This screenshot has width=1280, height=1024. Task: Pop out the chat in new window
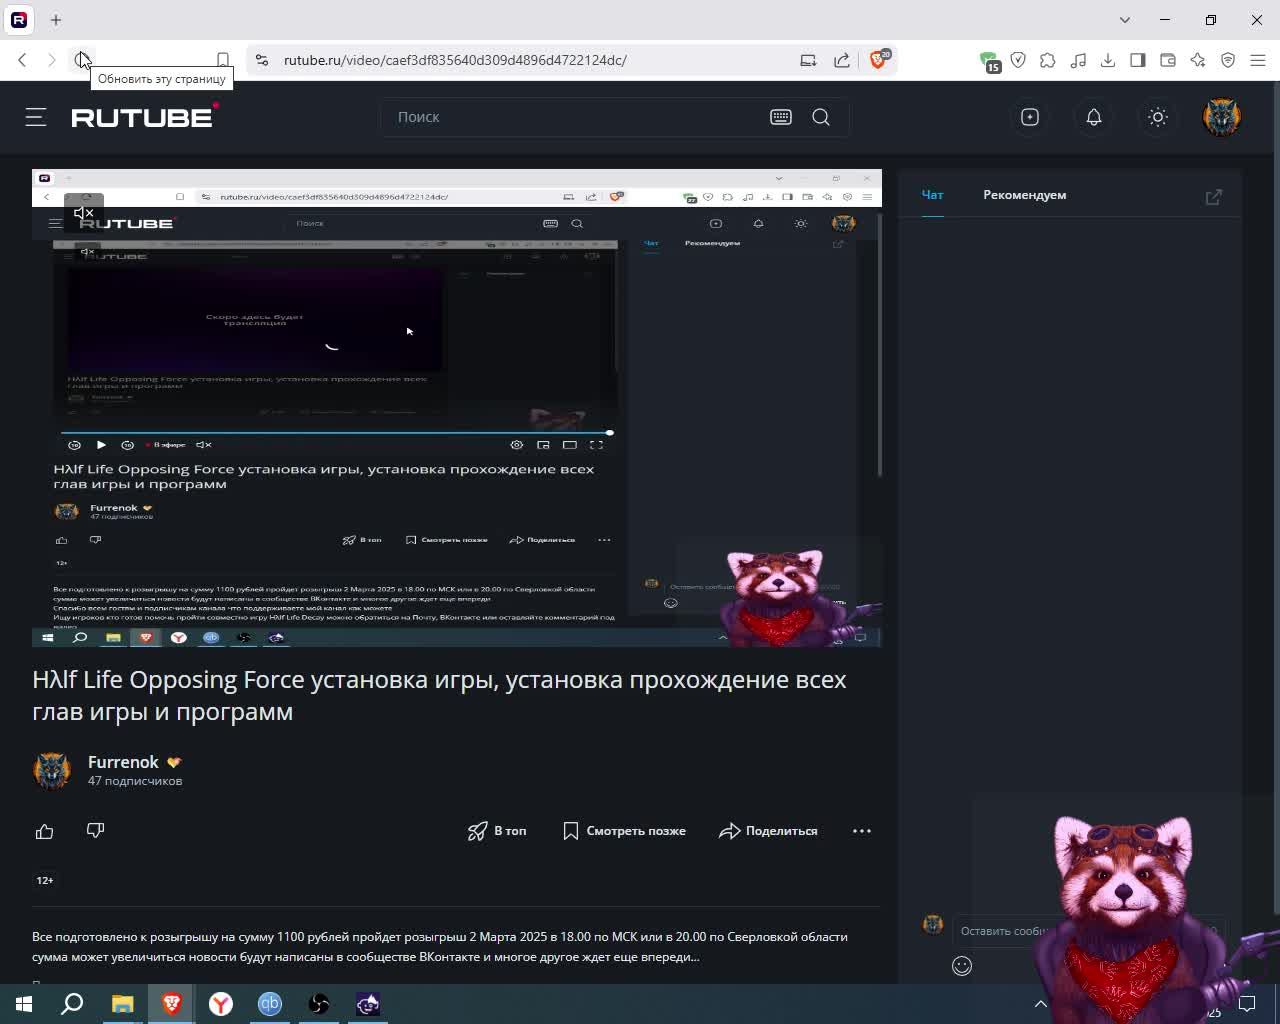tap(1214, 197)
